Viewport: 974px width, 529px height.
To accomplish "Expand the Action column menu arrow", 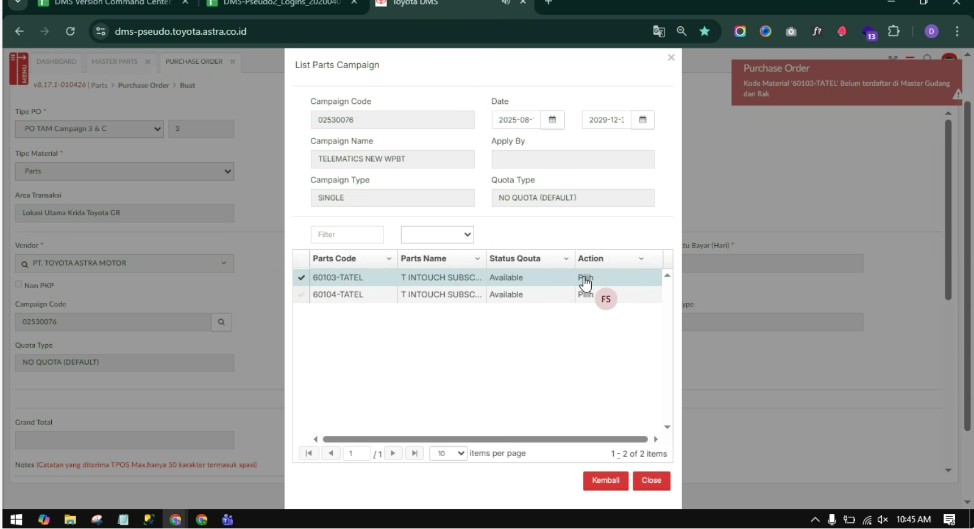I will pos(641,259).
